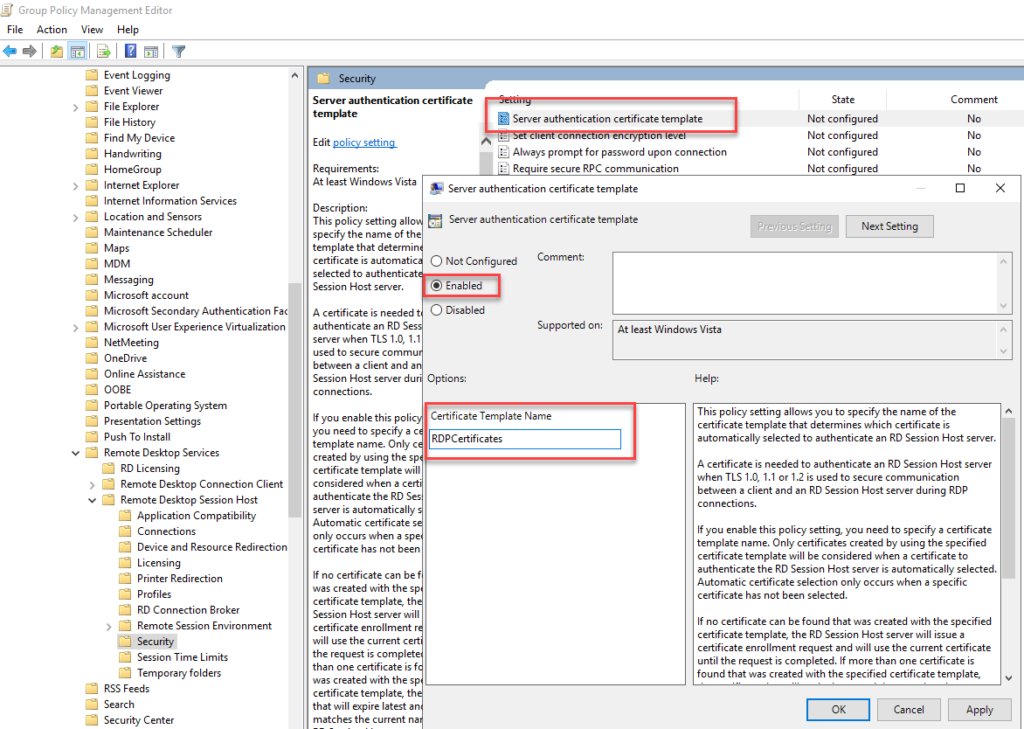
Task: Click the RSS Feeds folder icon
Action: [x=92, y=688]
